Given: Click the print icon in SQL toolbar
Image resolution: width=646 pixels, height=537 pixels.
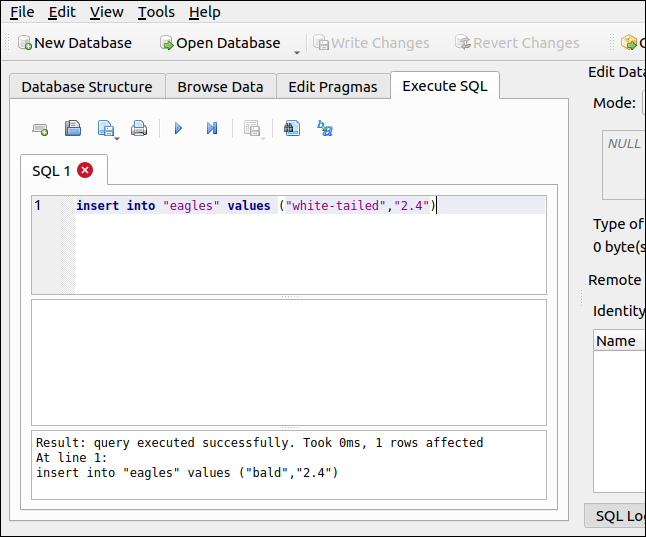Looking at the screenshot, I should pyautogui.click(x=139, y=128).
